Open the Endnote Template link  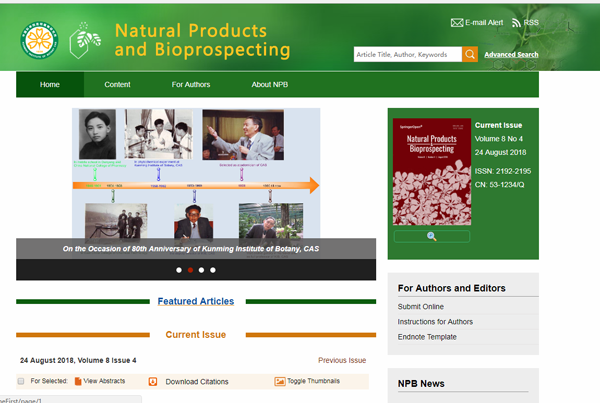(x=427, y=337)
